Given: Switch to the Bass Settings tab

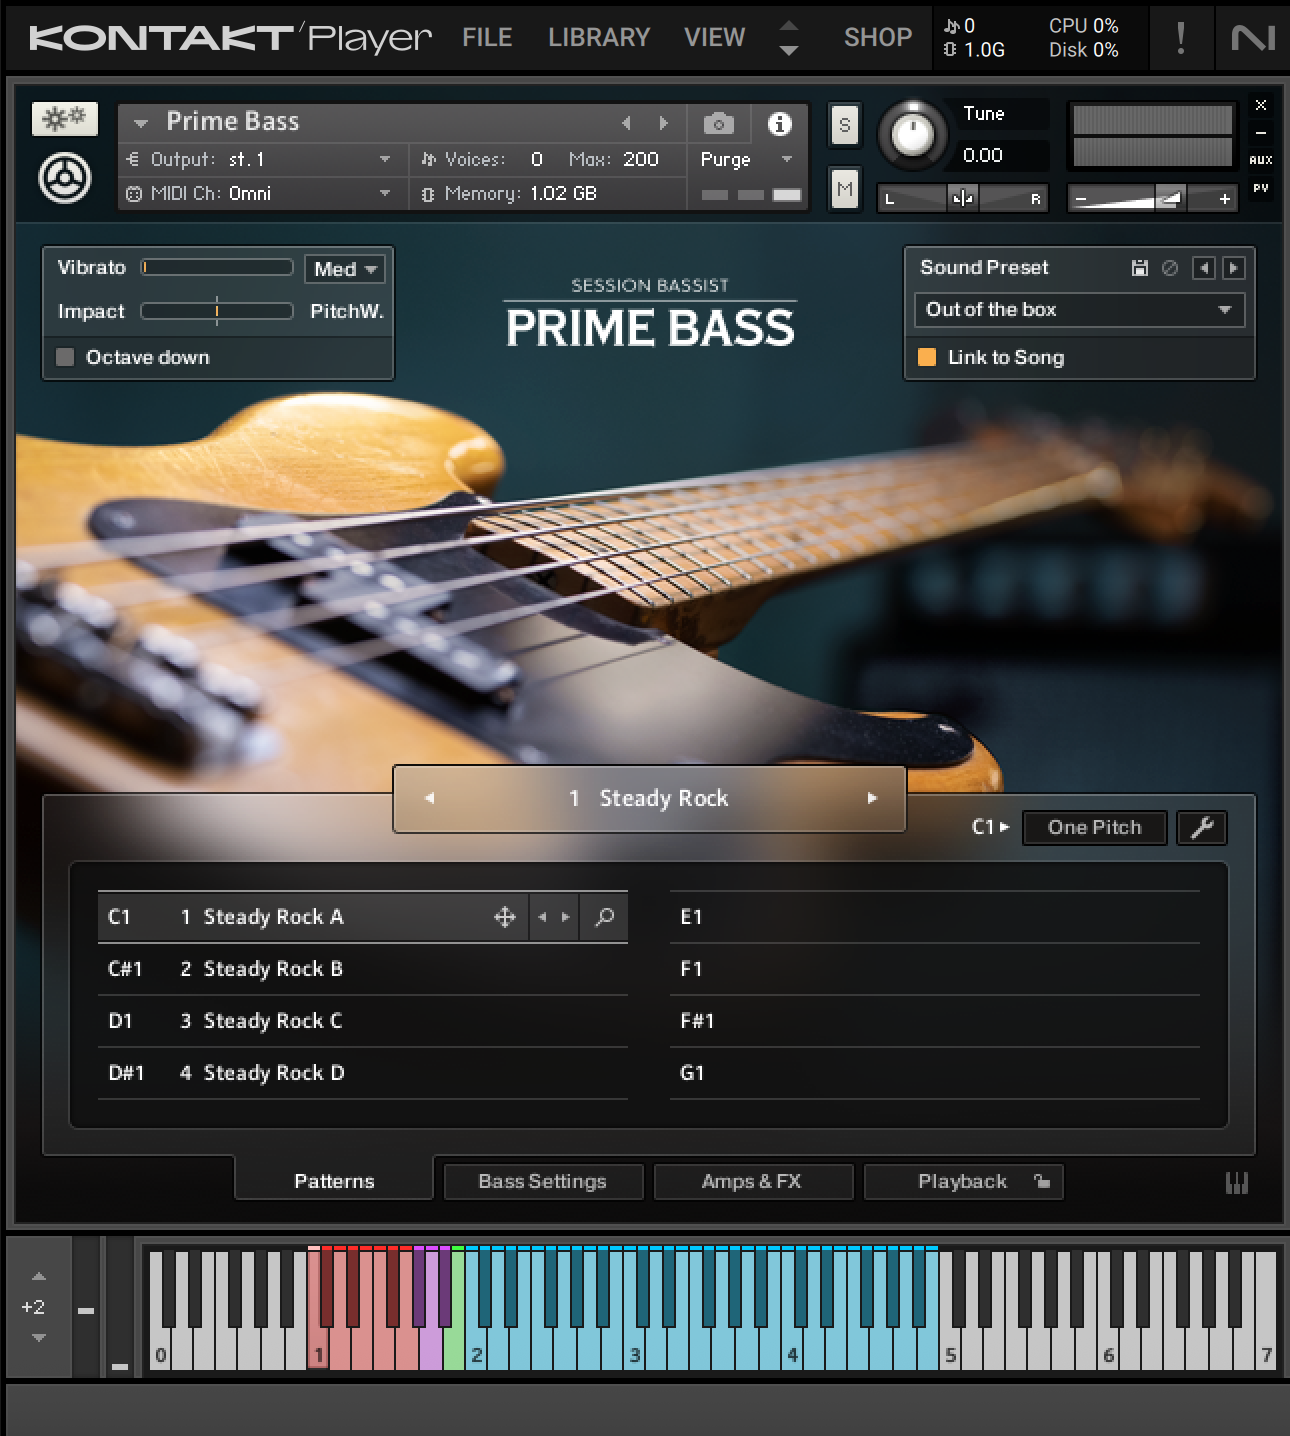Looking at the screenshot, I should pos(542,1181).
